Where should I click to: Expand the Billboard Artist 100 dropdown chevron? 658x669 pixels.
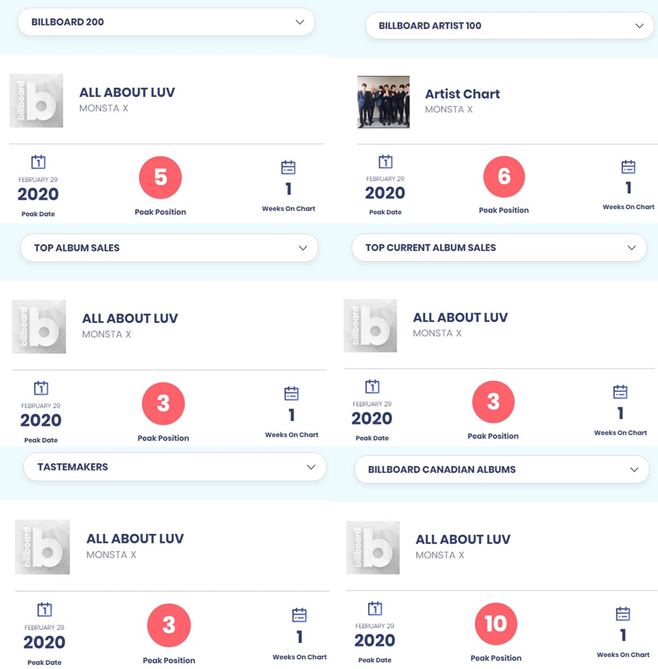click(639, 26)
